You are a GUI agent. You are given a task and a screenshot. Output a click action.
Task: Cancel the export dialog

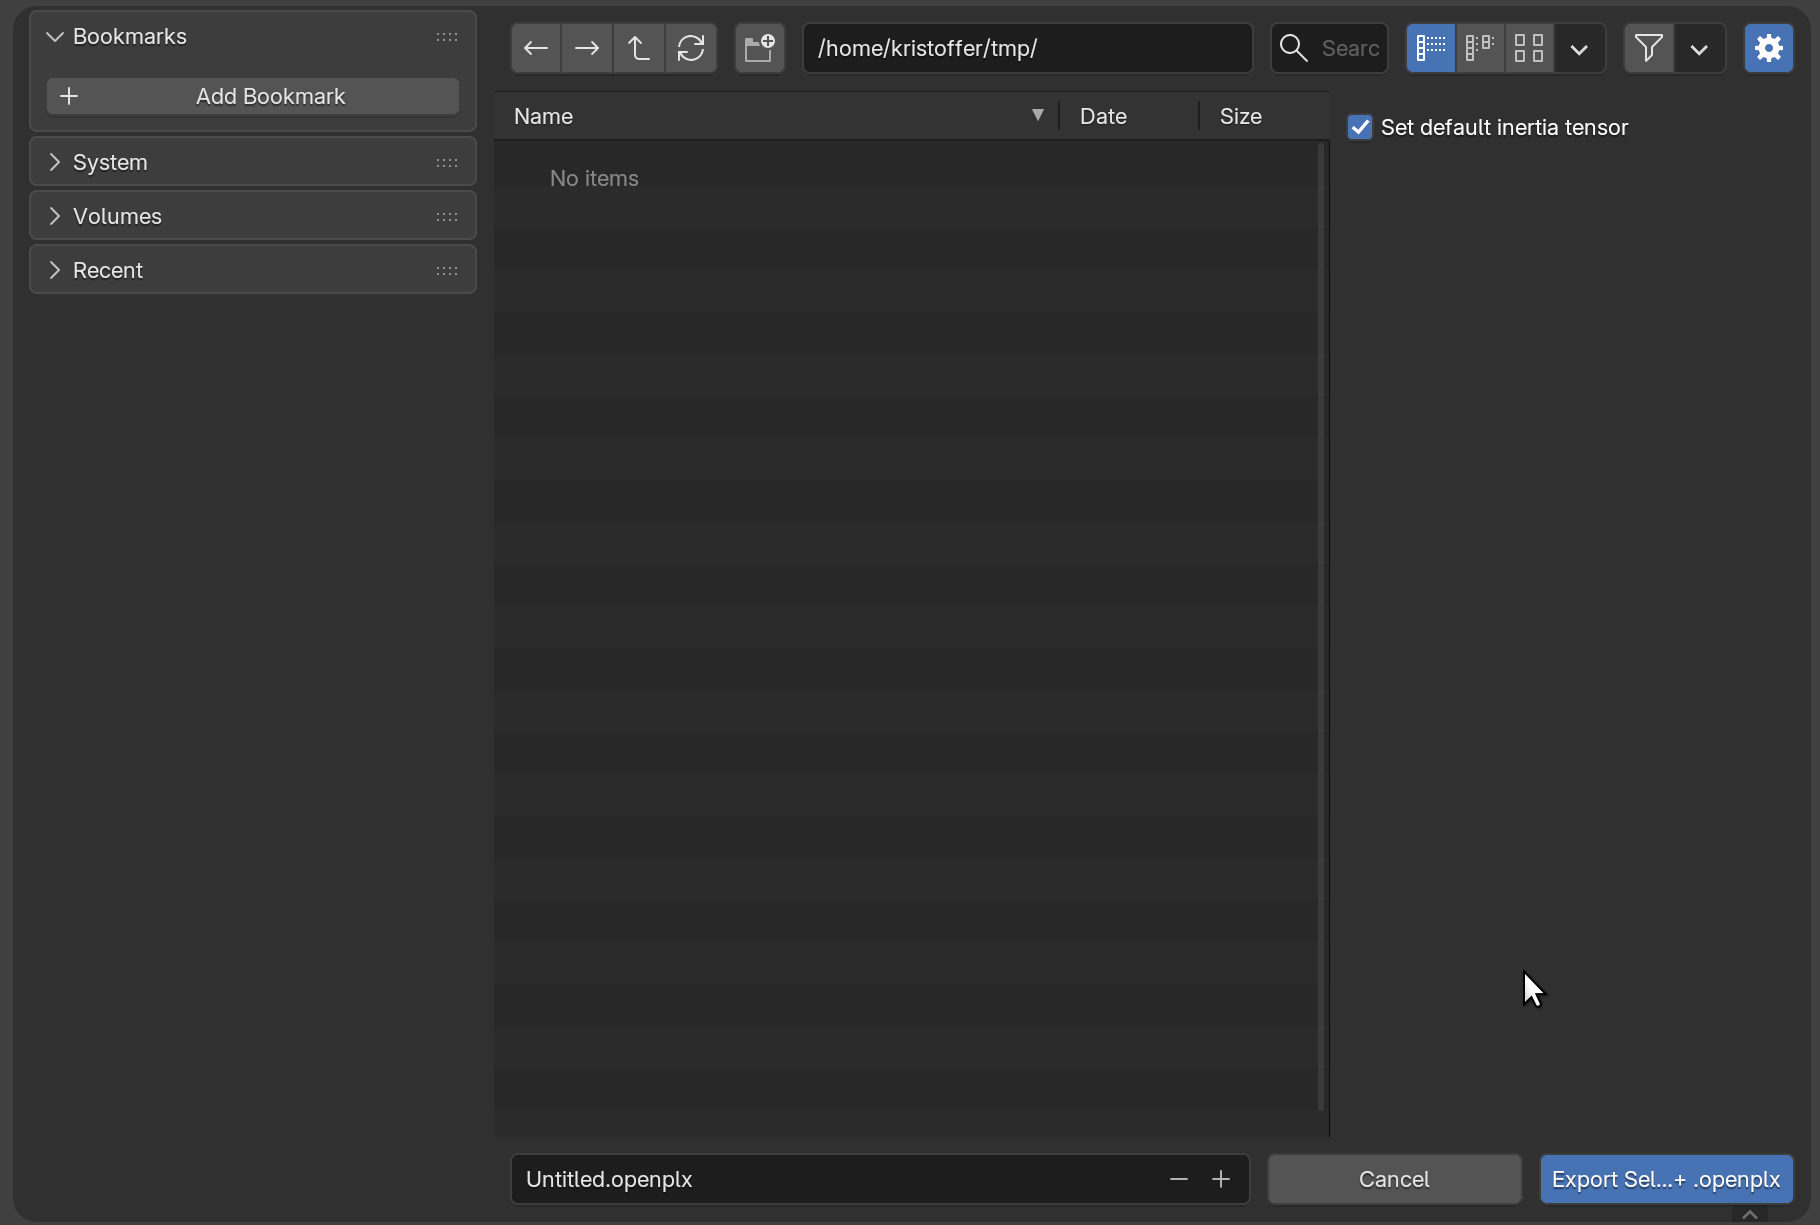(1394, 1179)
